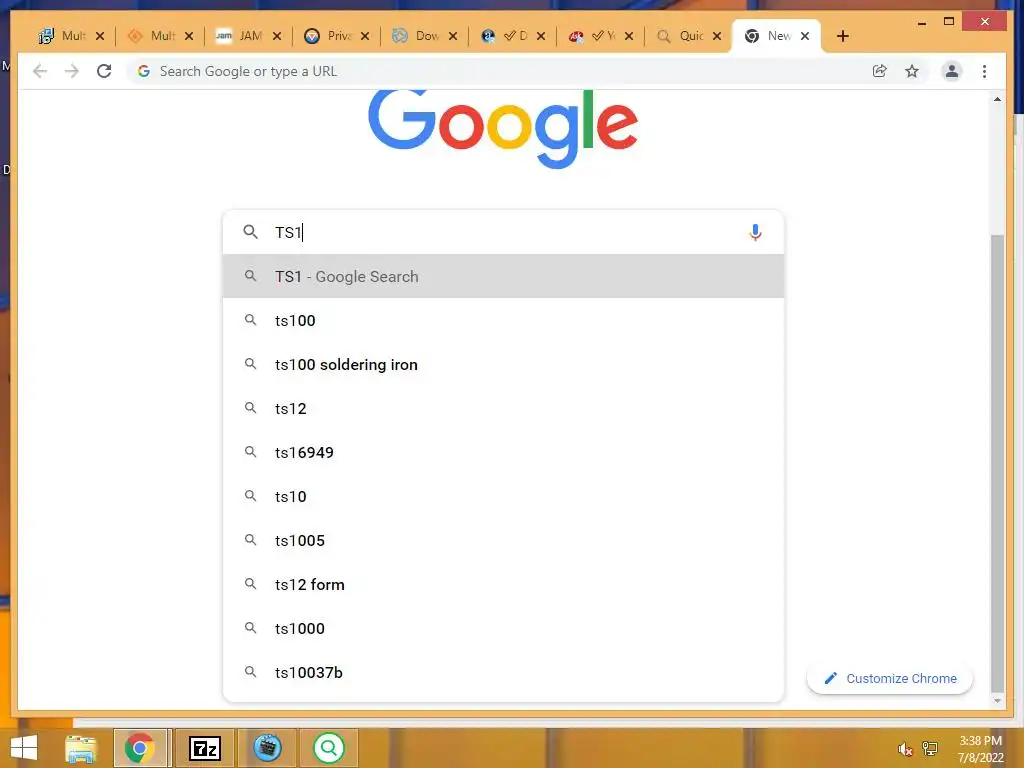Open Chrome's three-dot menu

(984, 71)
